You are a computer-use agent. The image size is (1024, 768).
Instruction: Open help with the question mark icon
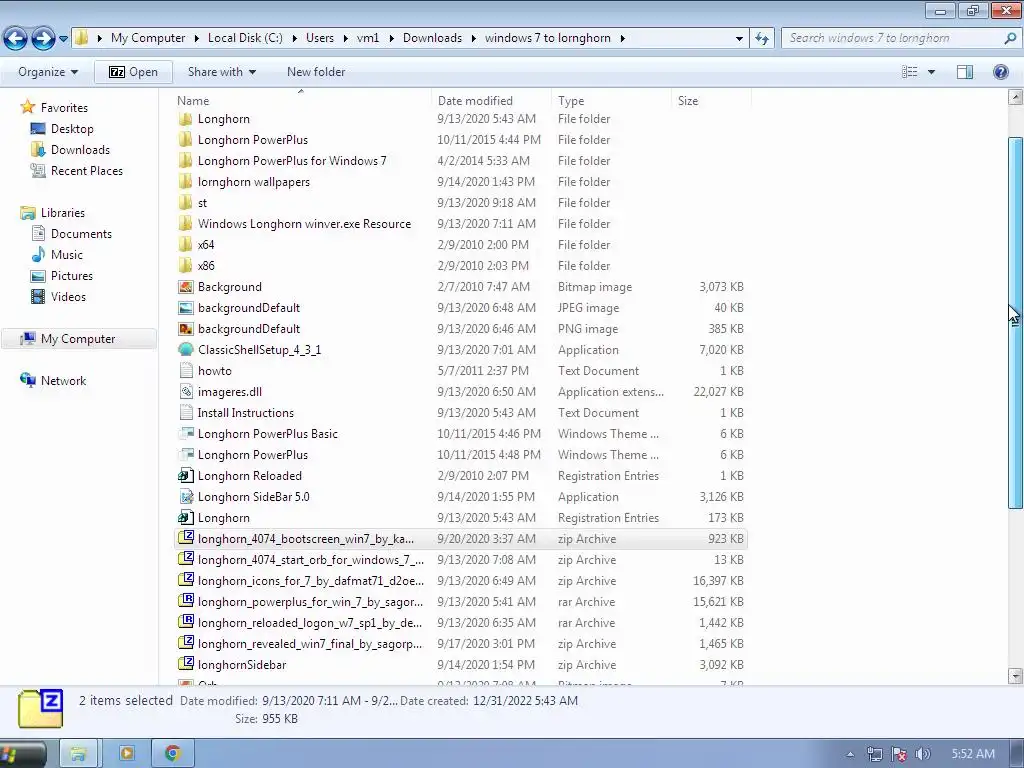(1000, 72)
